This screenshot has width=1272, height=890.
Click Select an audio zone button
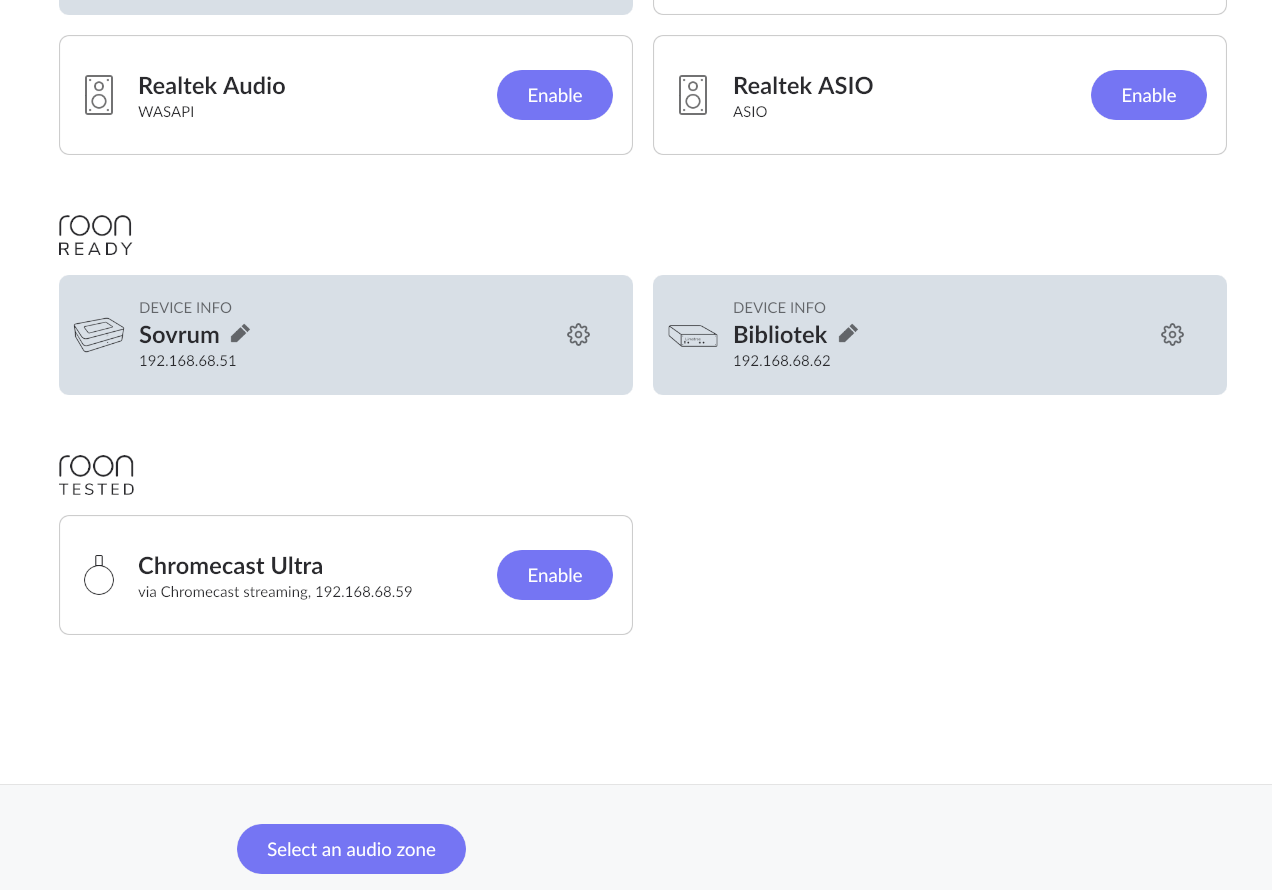(x=351, y=849)
